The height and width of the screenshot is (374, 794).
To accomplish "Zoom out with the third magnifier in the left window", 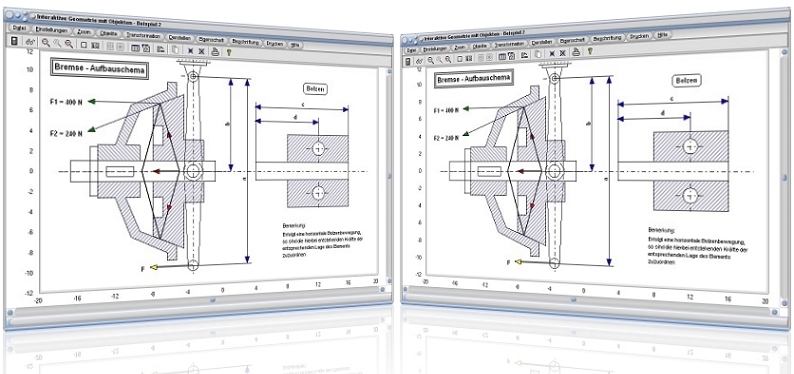I will pos(68,44).
